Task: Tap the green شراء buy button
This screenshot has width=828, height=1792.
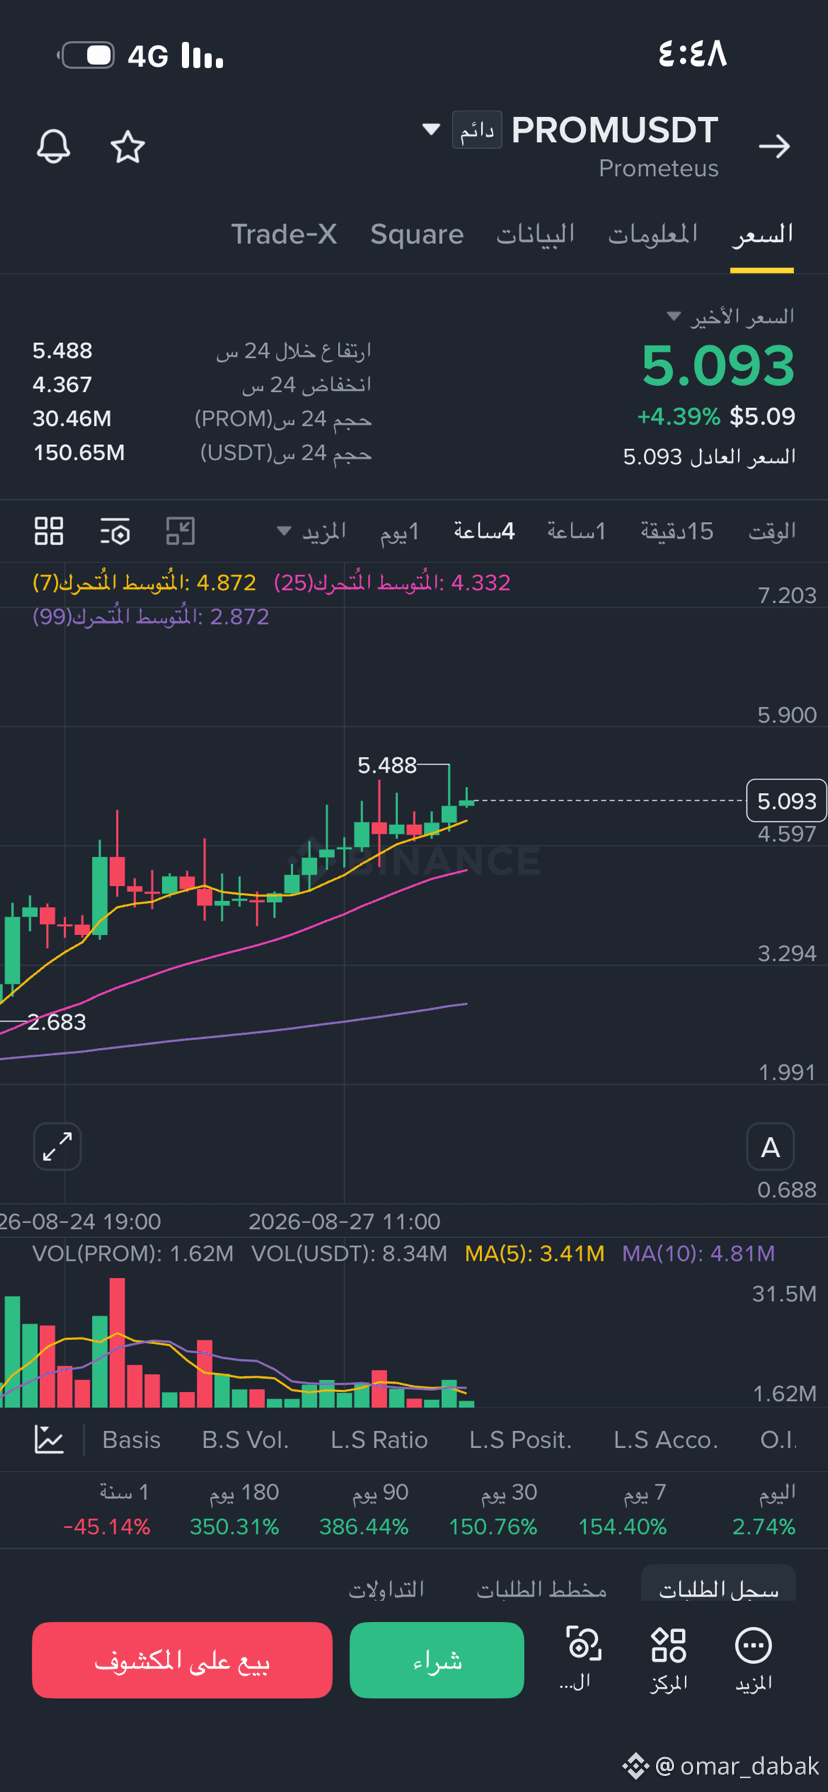Action: point(437,1660)
